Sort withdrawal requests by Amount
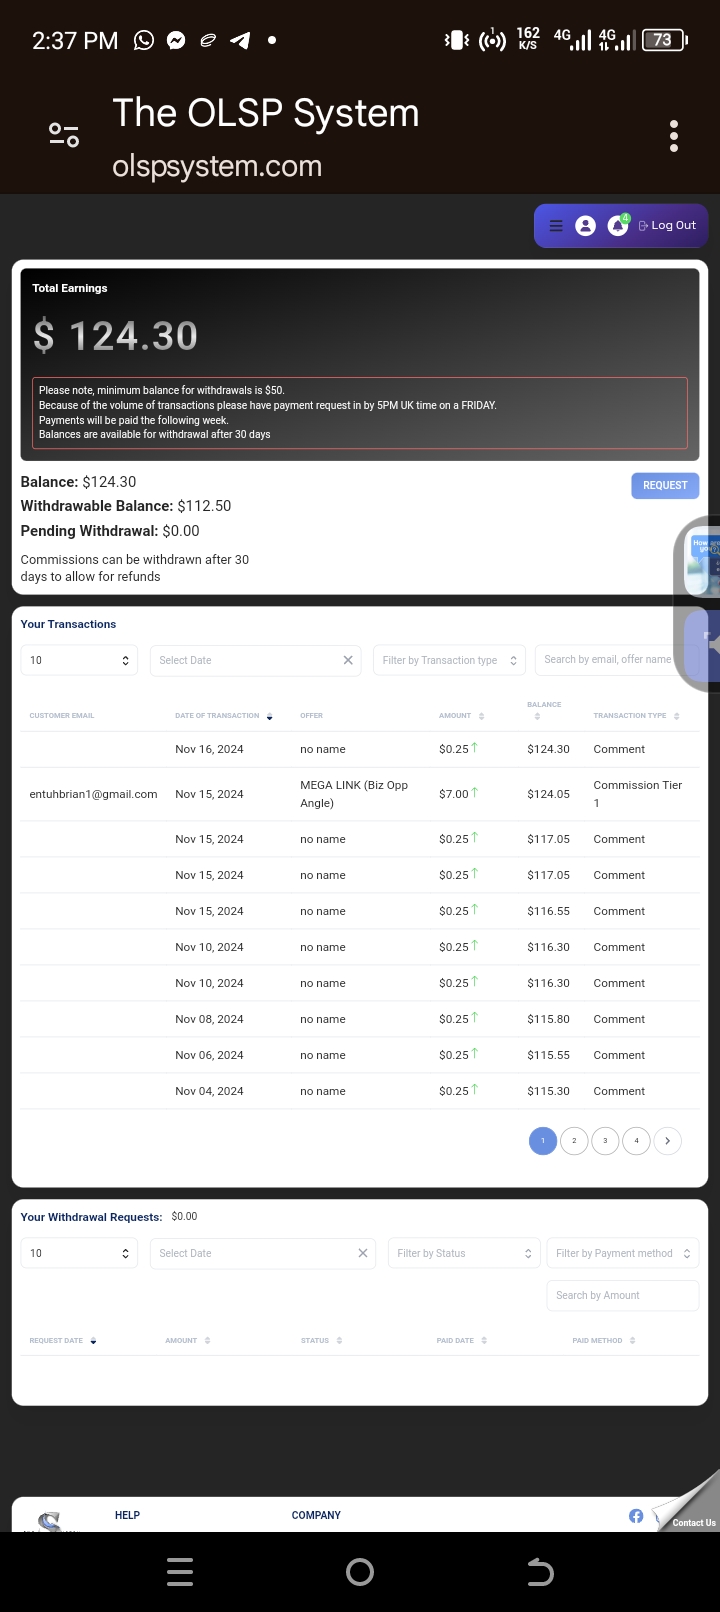 [188, 1341]
